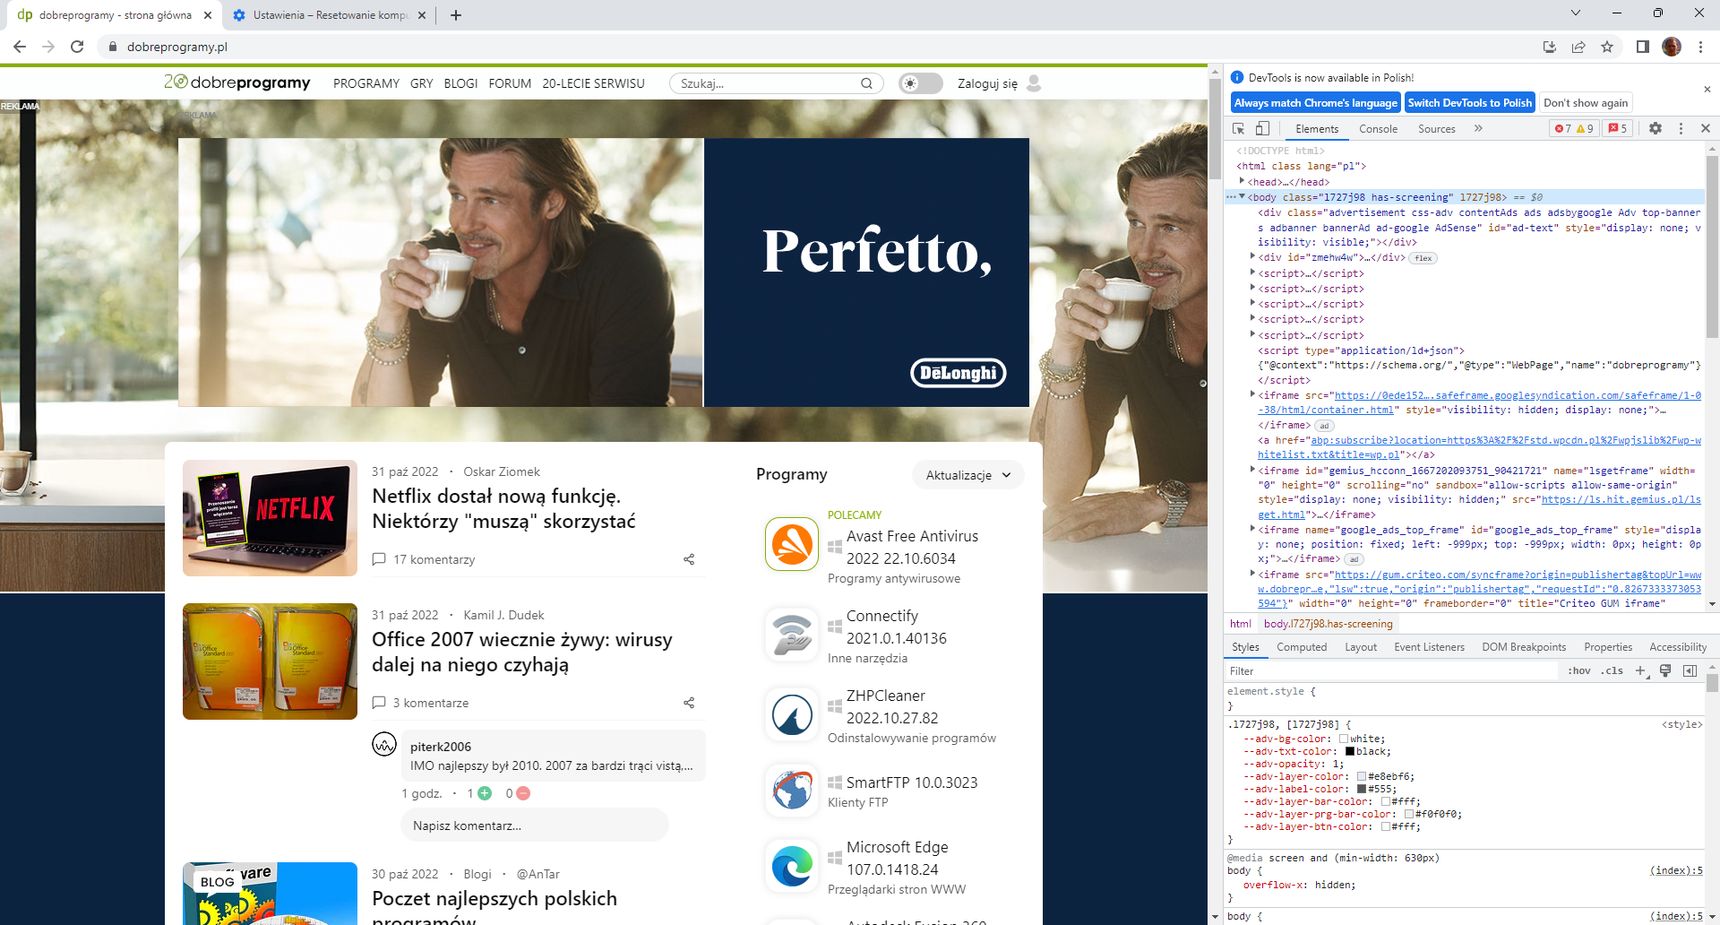1720x925 pixels.
Task: Open the tab search chevron in title bar
Action: pos(1575,13)
